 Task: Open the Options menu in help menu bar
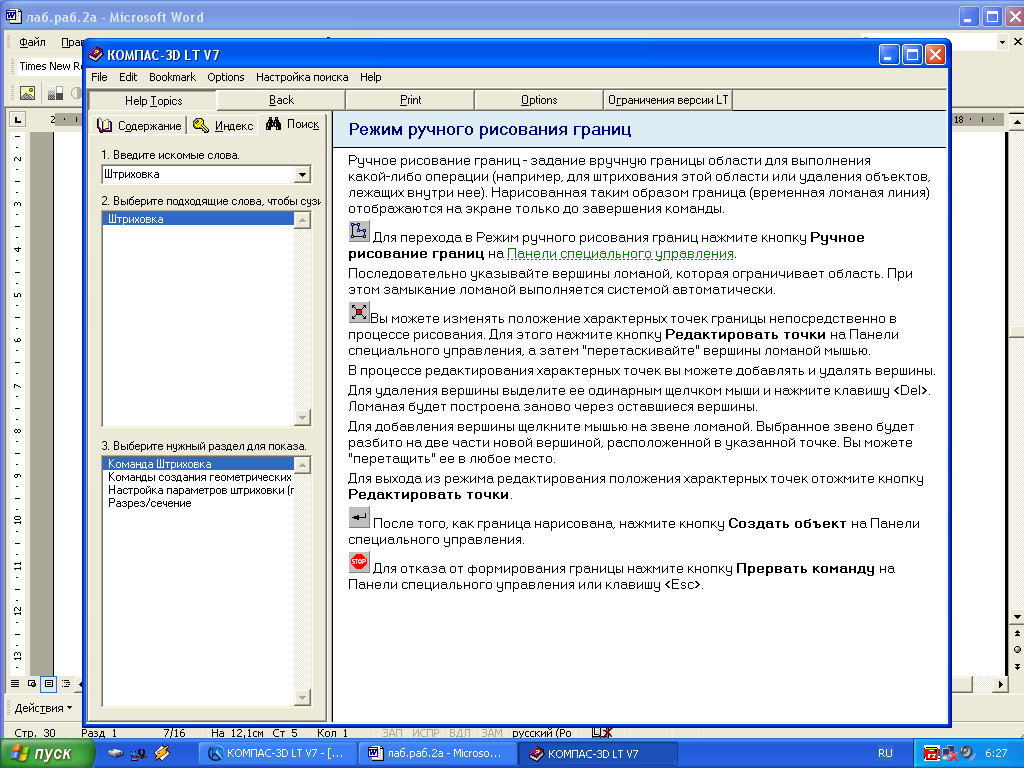click(x=226, y=77)
